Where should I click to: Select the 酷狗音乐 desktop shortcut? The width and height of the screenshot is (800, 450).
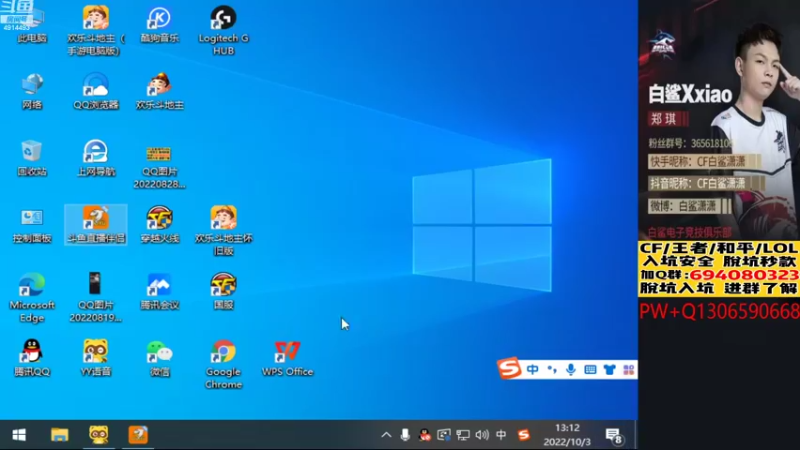[x=160, y=24]
